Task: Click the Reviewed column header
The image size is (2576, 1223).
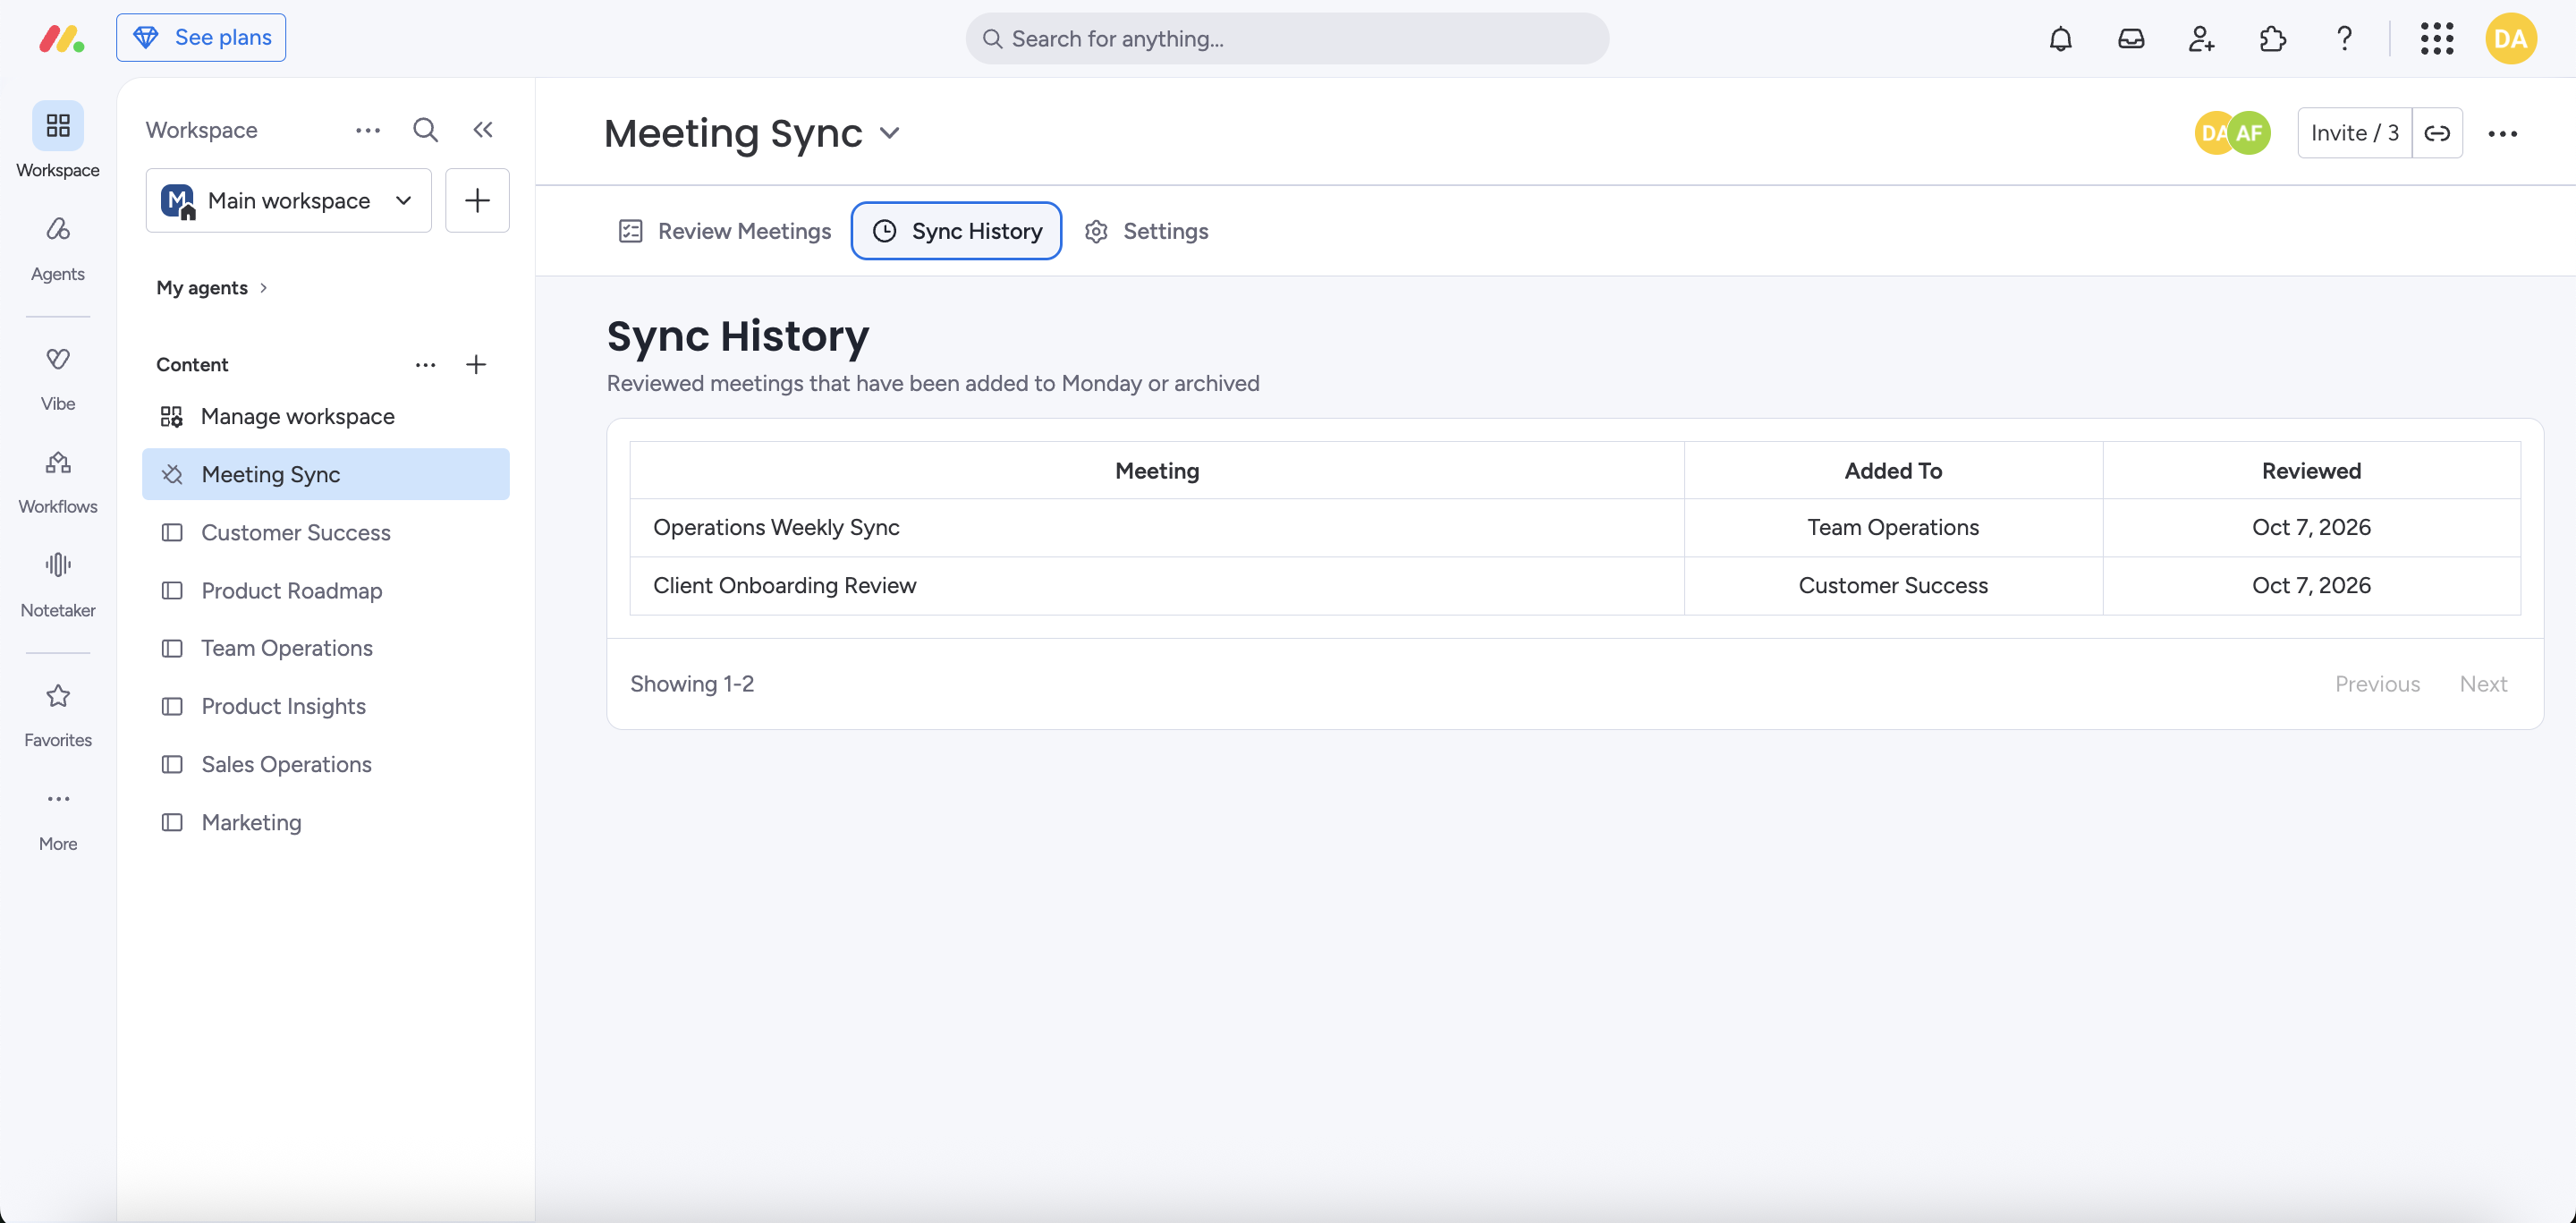Action: point(2311,471)
